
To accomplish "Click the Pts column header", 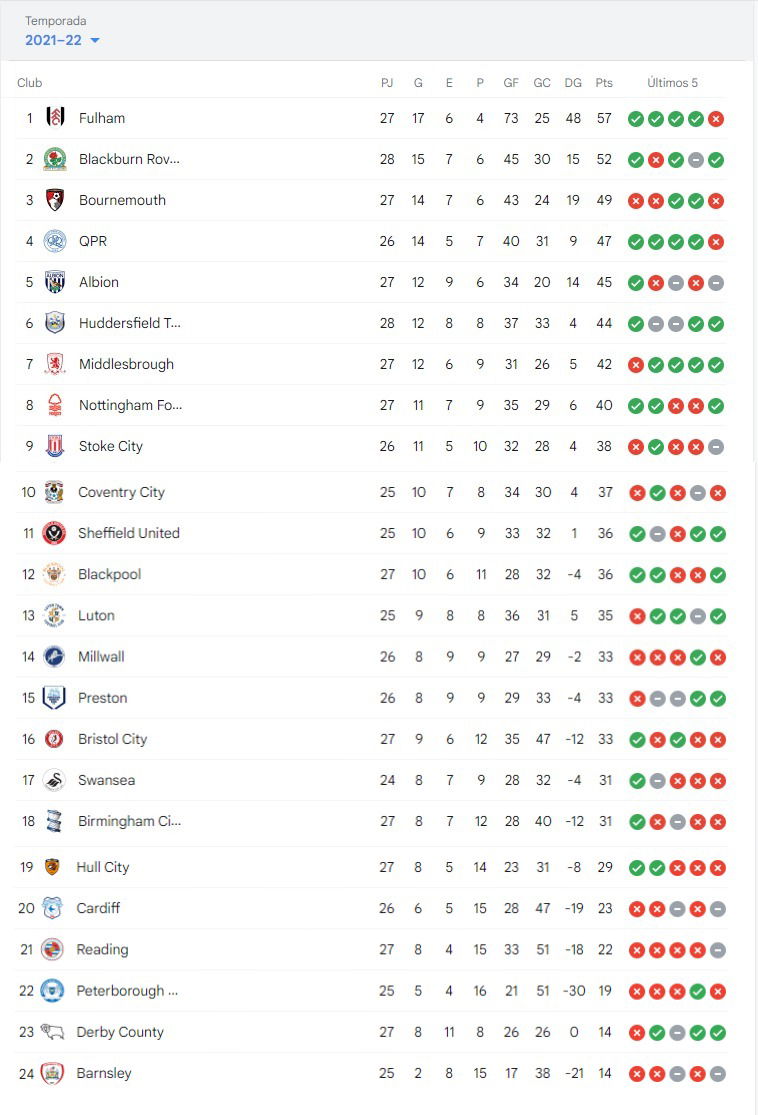I will pyautogui.click(x=604, y=83).
